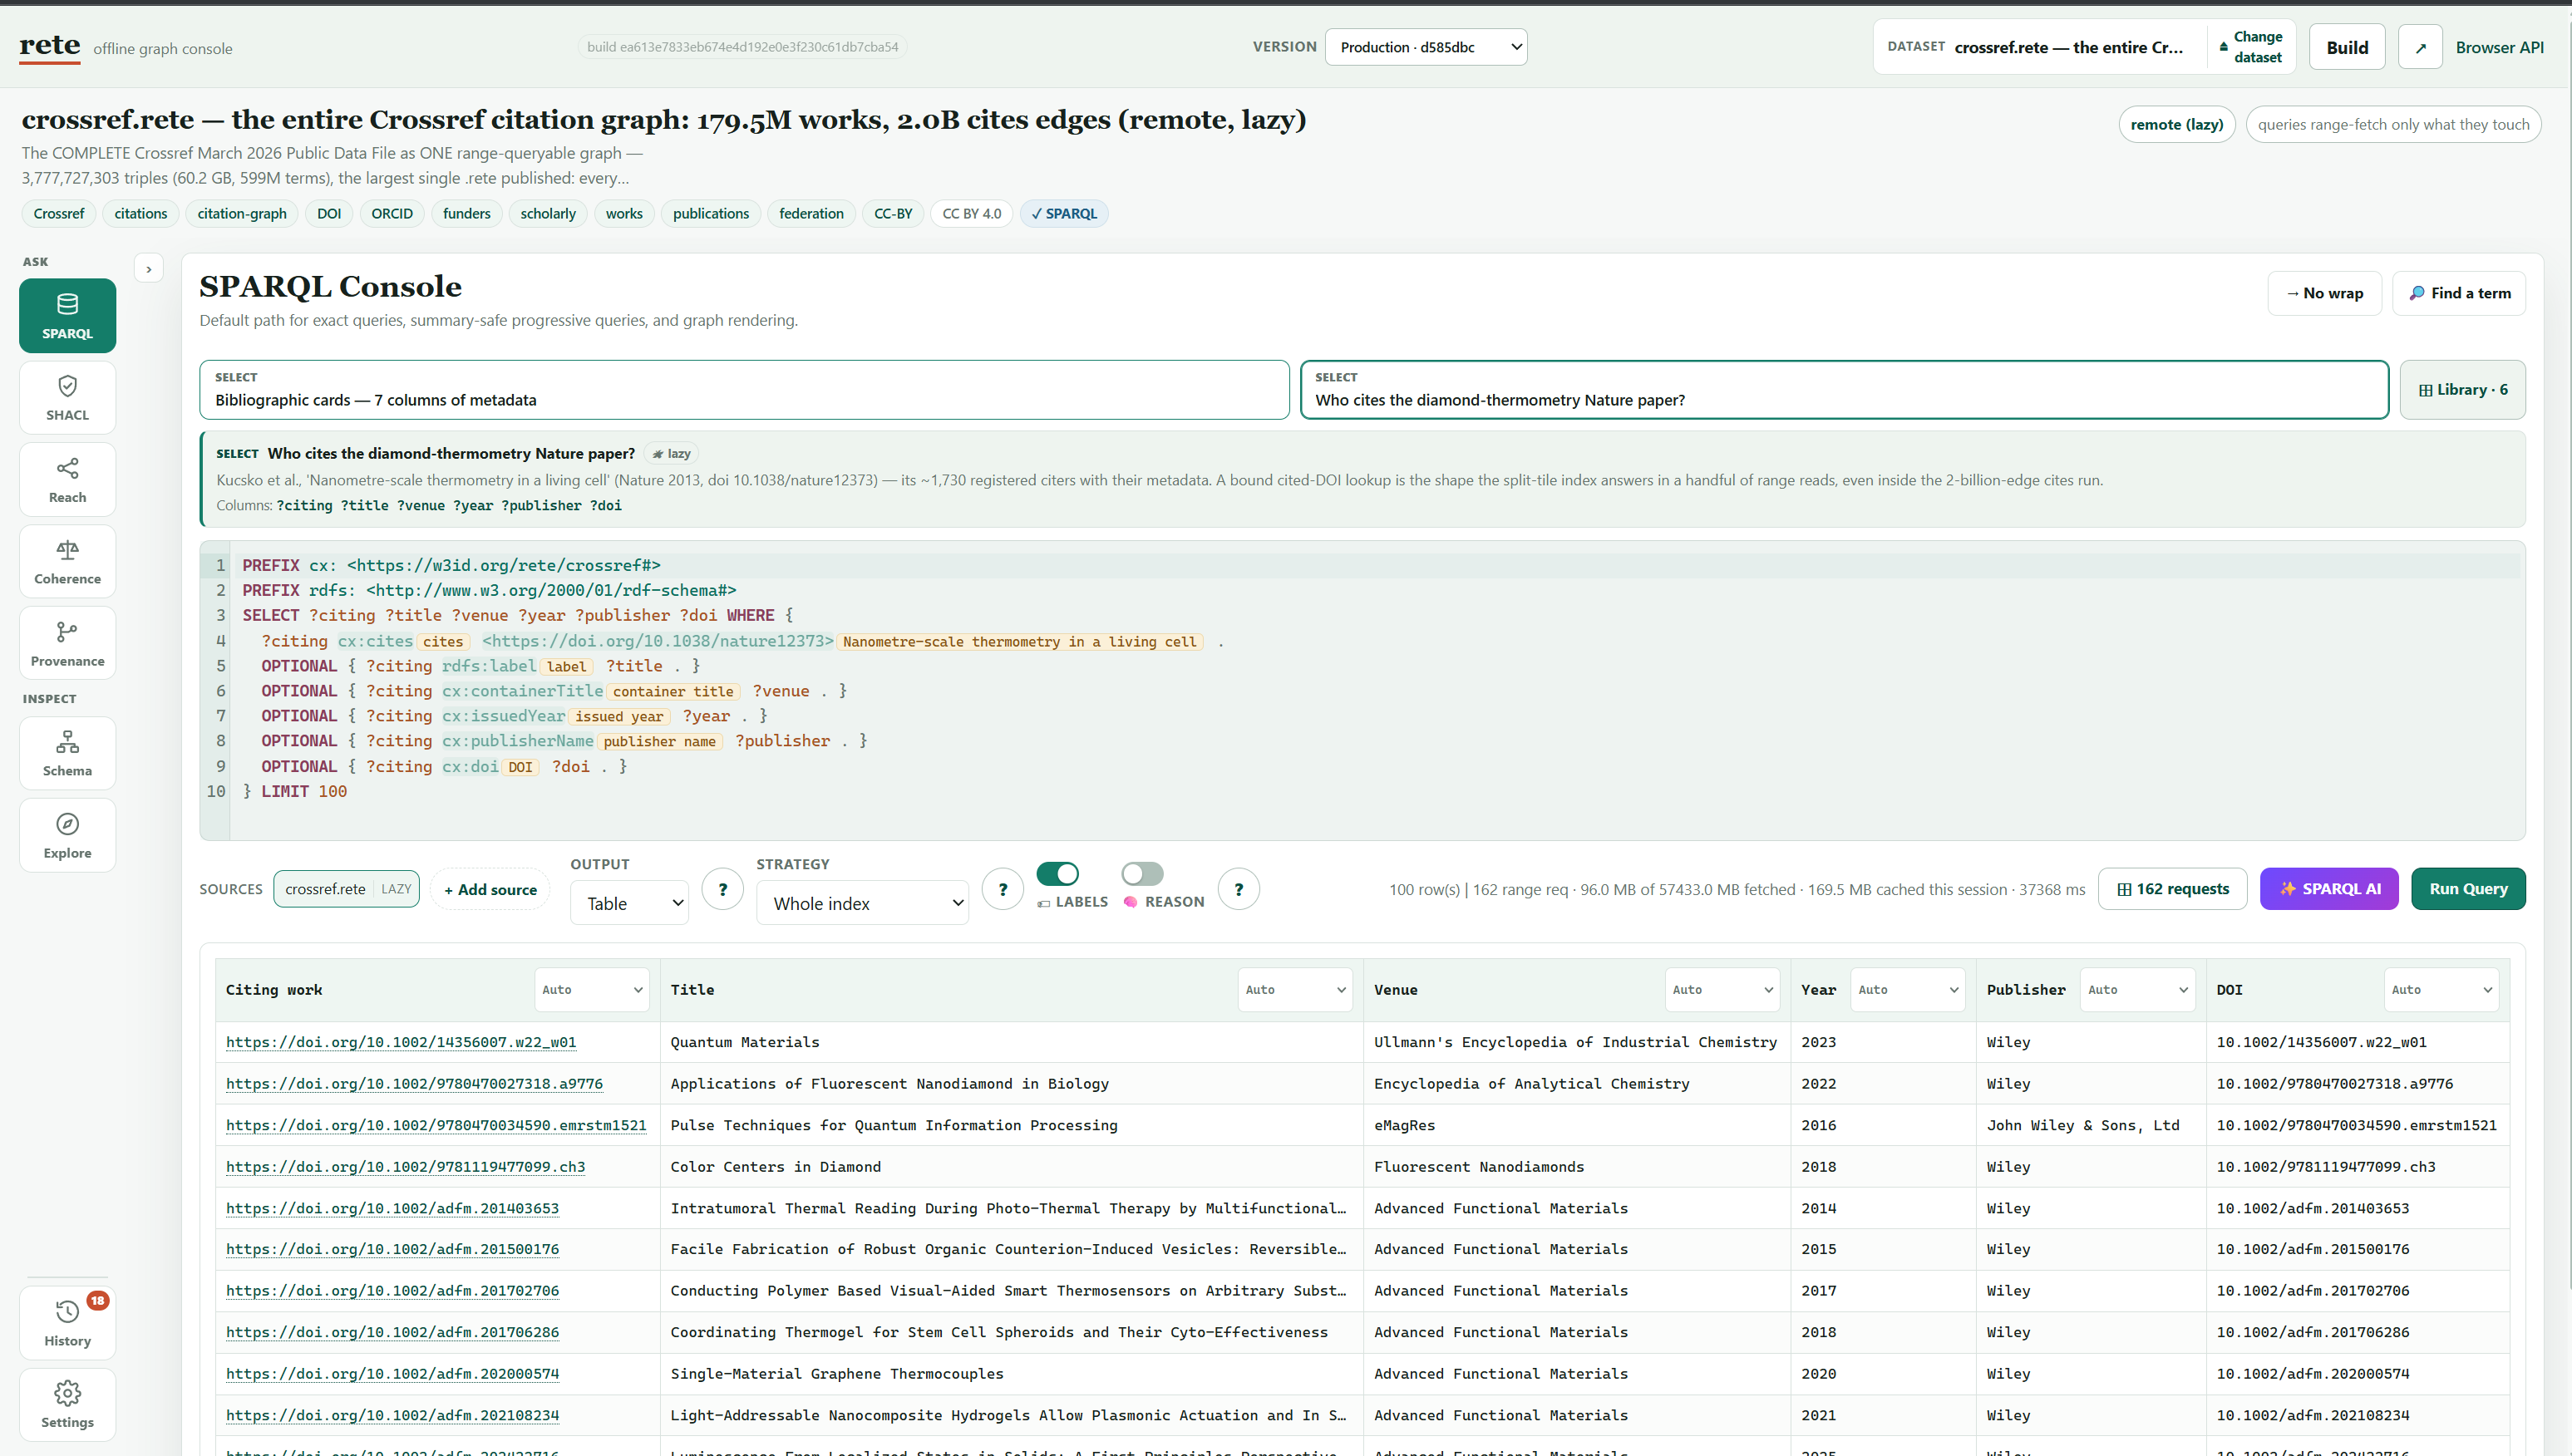Open the Publisher column Auto dropdown
2572x1456 pixels.
click(2137, 990)
